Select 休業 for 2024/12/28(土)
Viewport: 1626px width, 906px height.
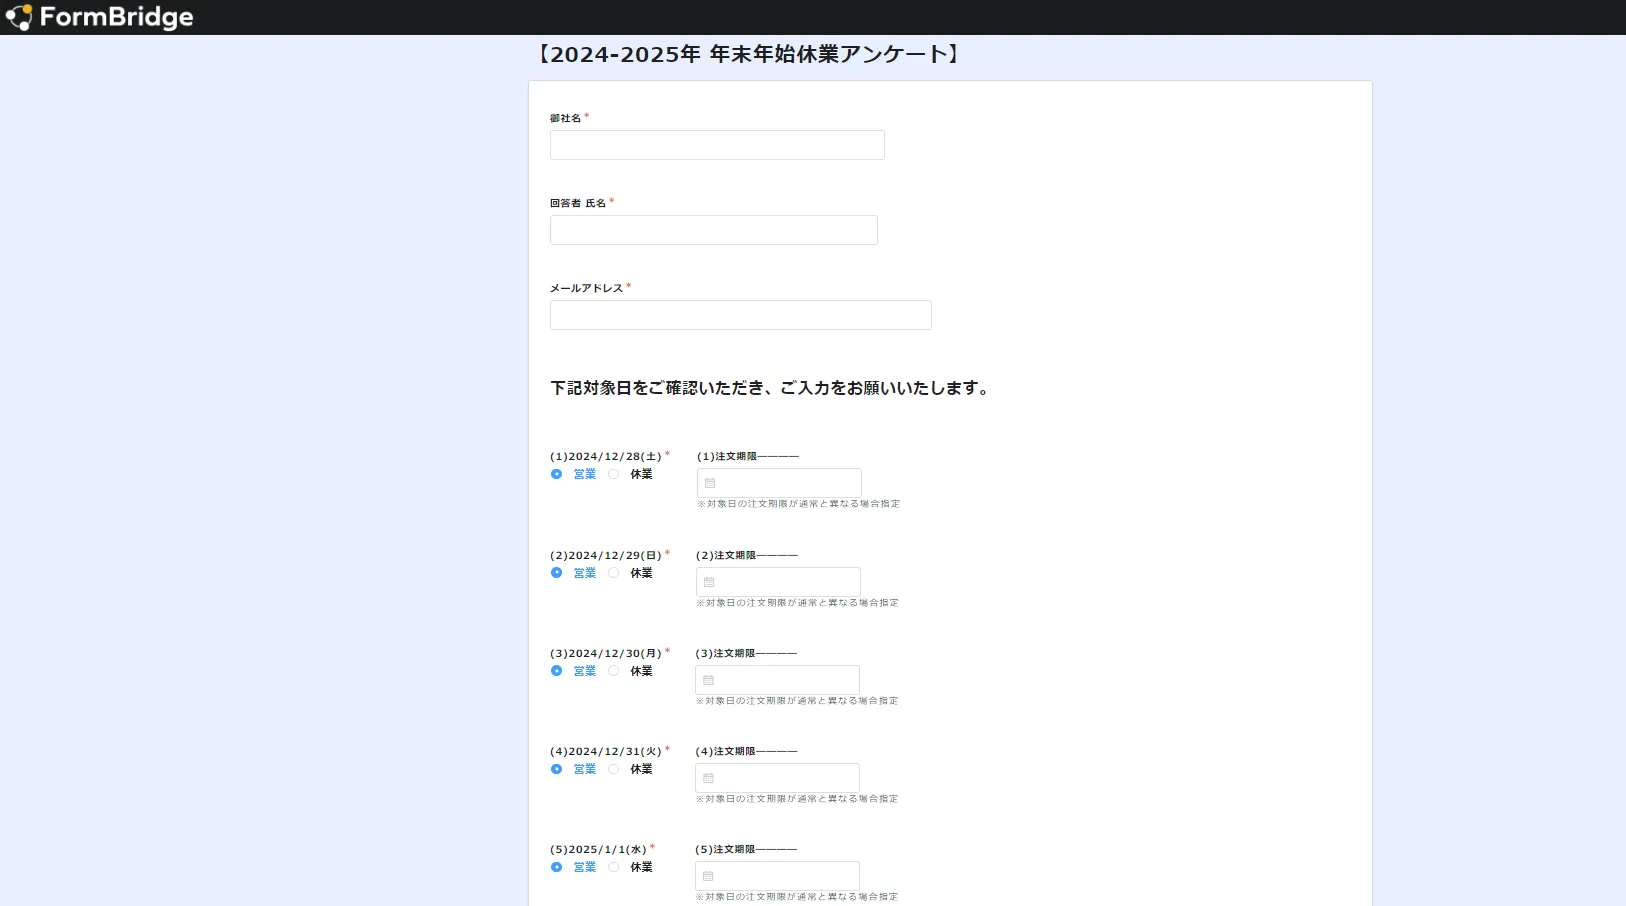click(614, 474)
